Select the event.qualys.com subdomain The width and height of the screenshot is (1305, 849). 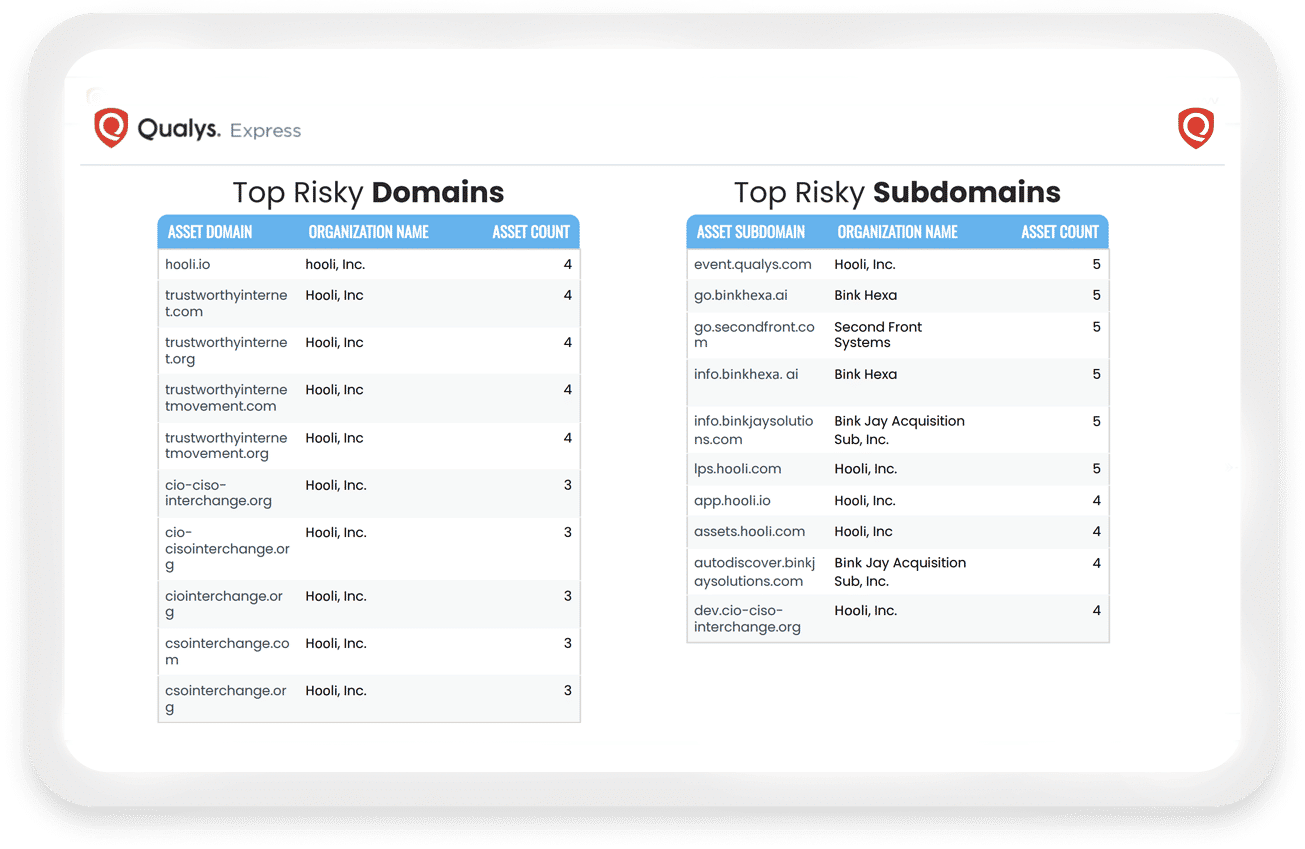tap(753, 265)
